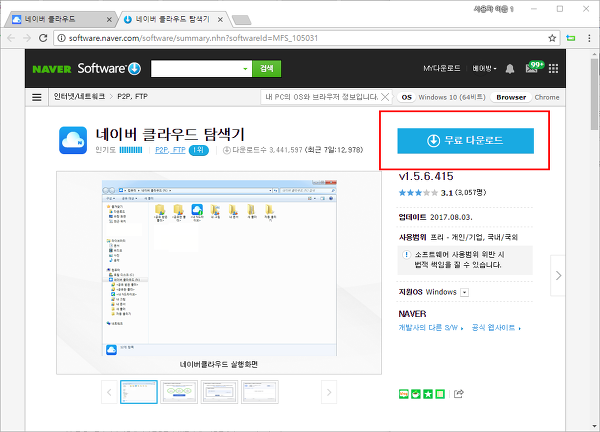Select the 네이버 클라우드 탐색기 tab
Viewport: 600px width, 432px height.
tap(173, 19)
